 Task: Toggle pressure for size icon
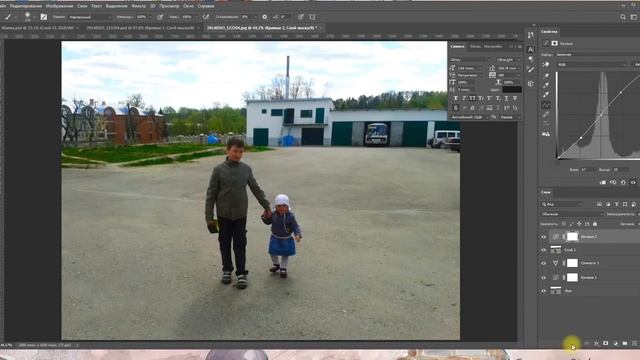click(x=300, y=17)
